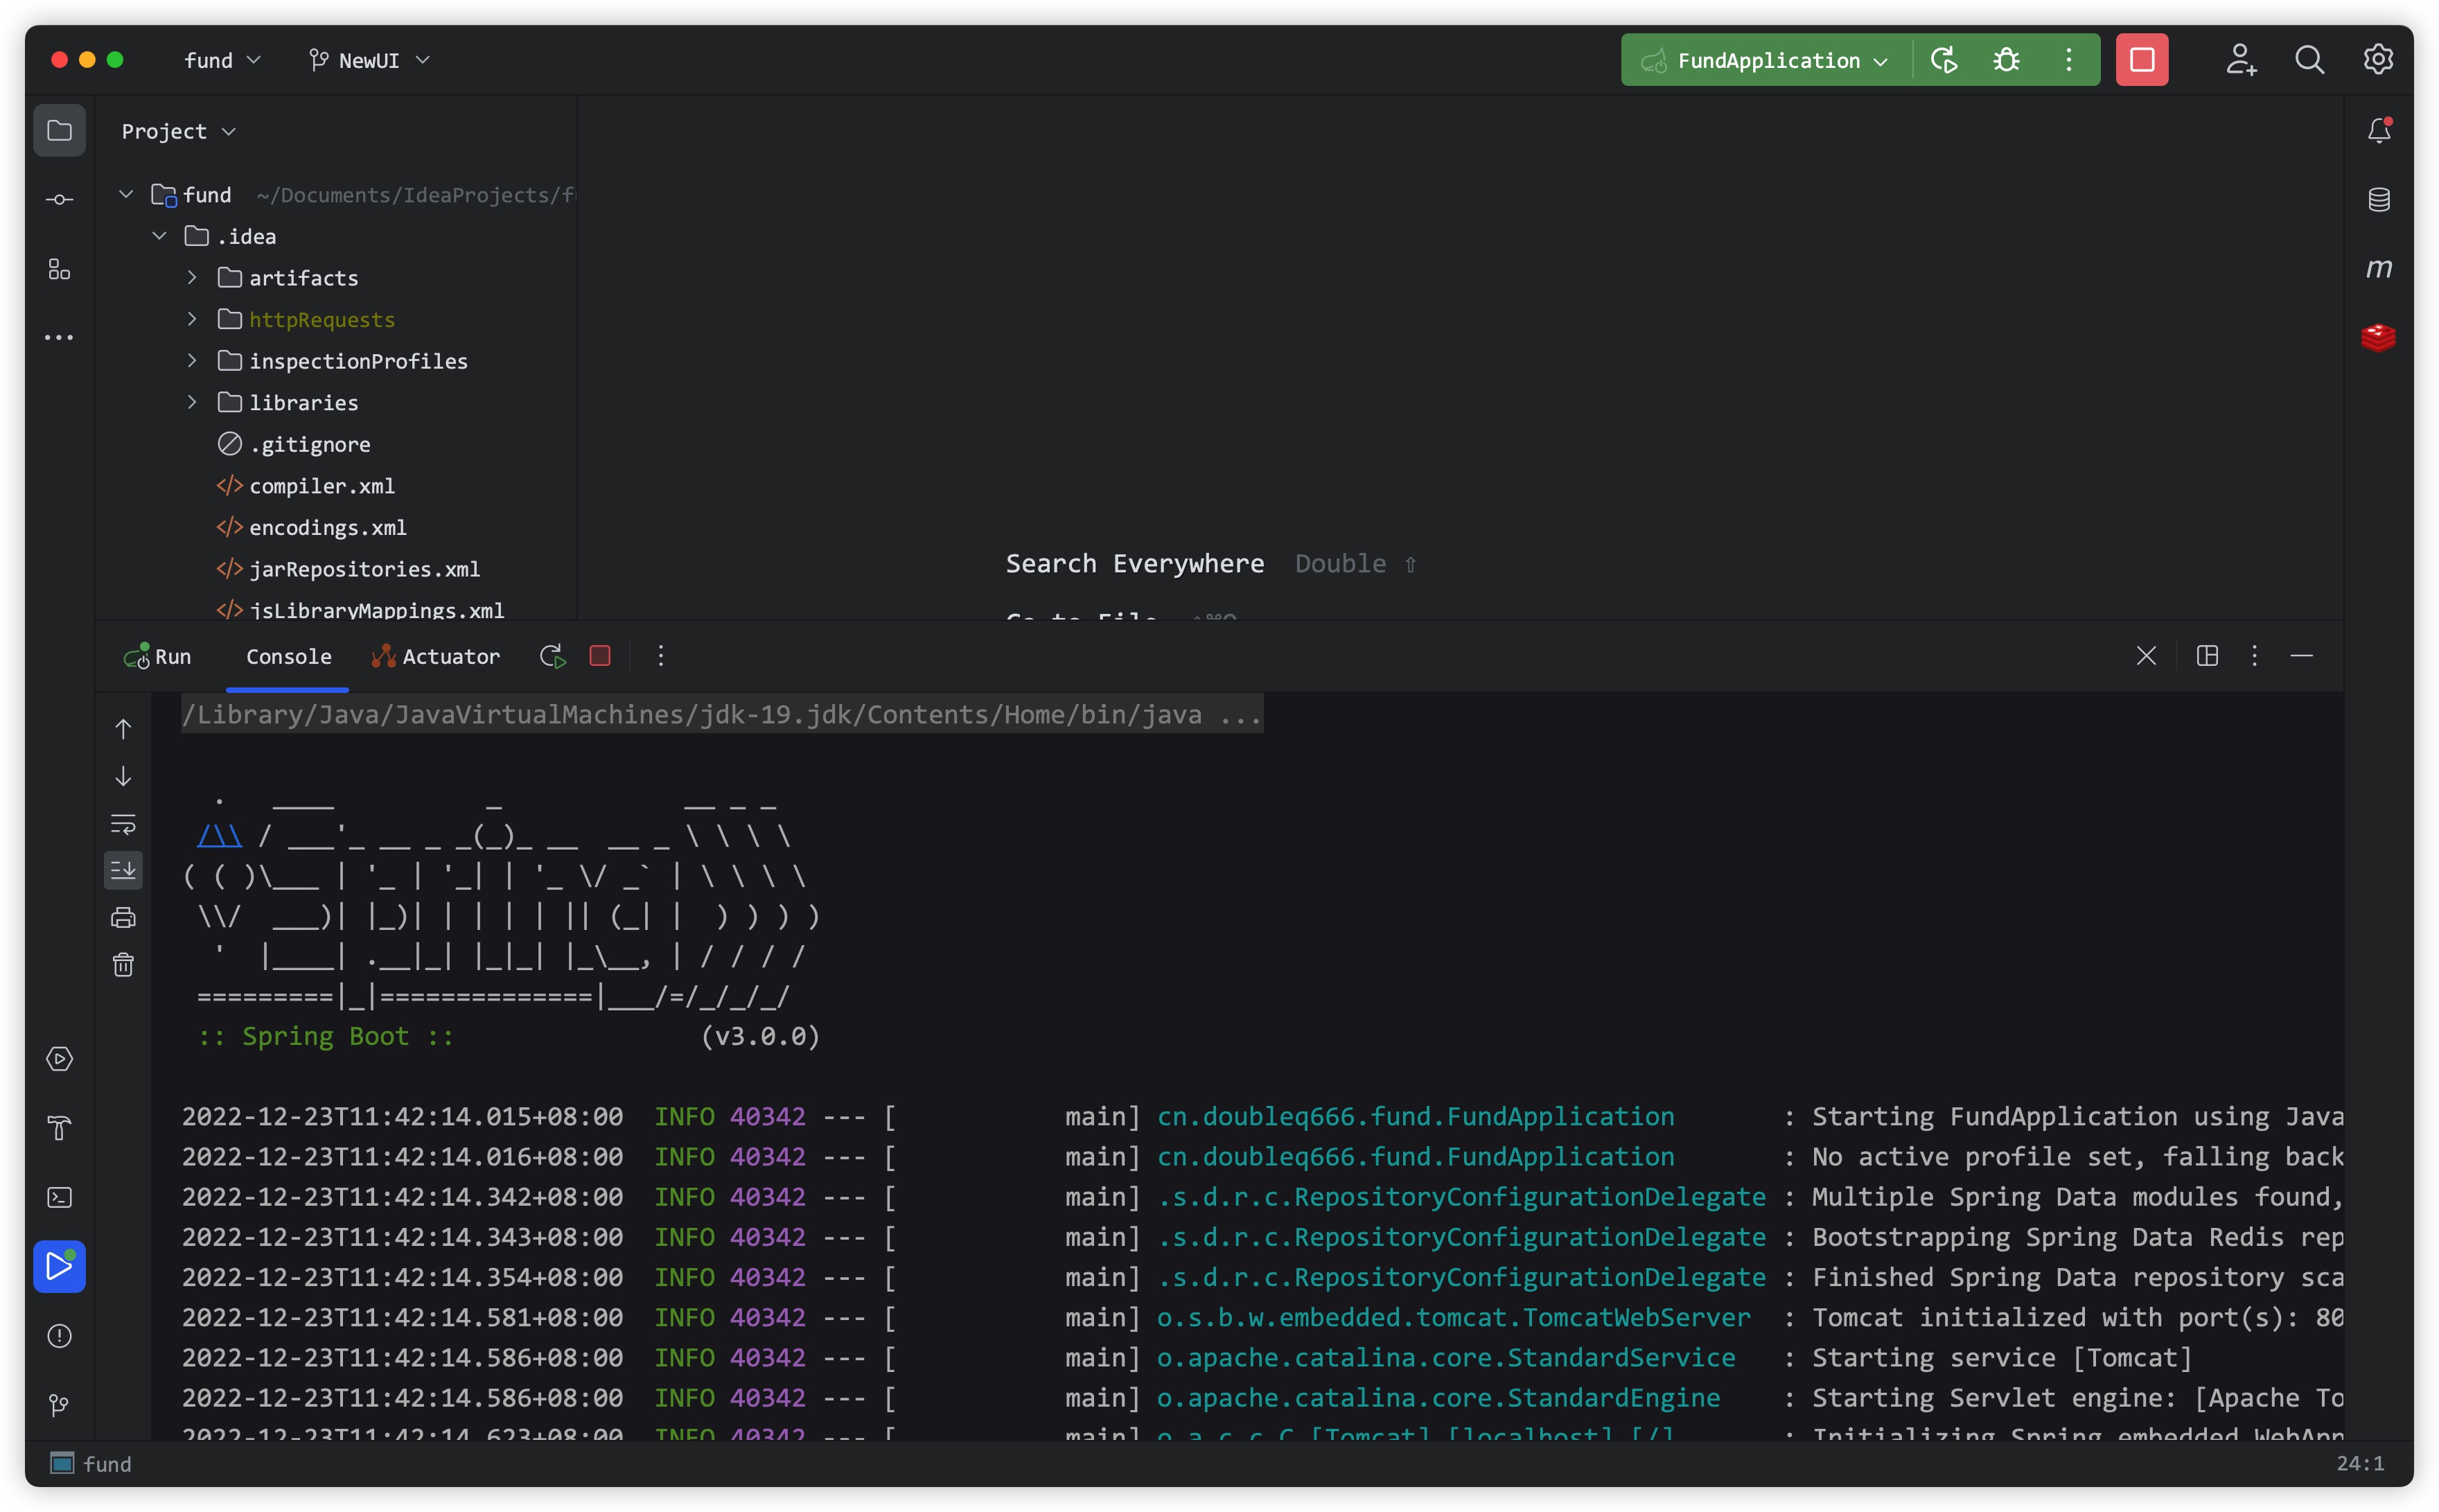Clear all console output with trash icon
The image size is (2439, 1512).
pos(123,964)
